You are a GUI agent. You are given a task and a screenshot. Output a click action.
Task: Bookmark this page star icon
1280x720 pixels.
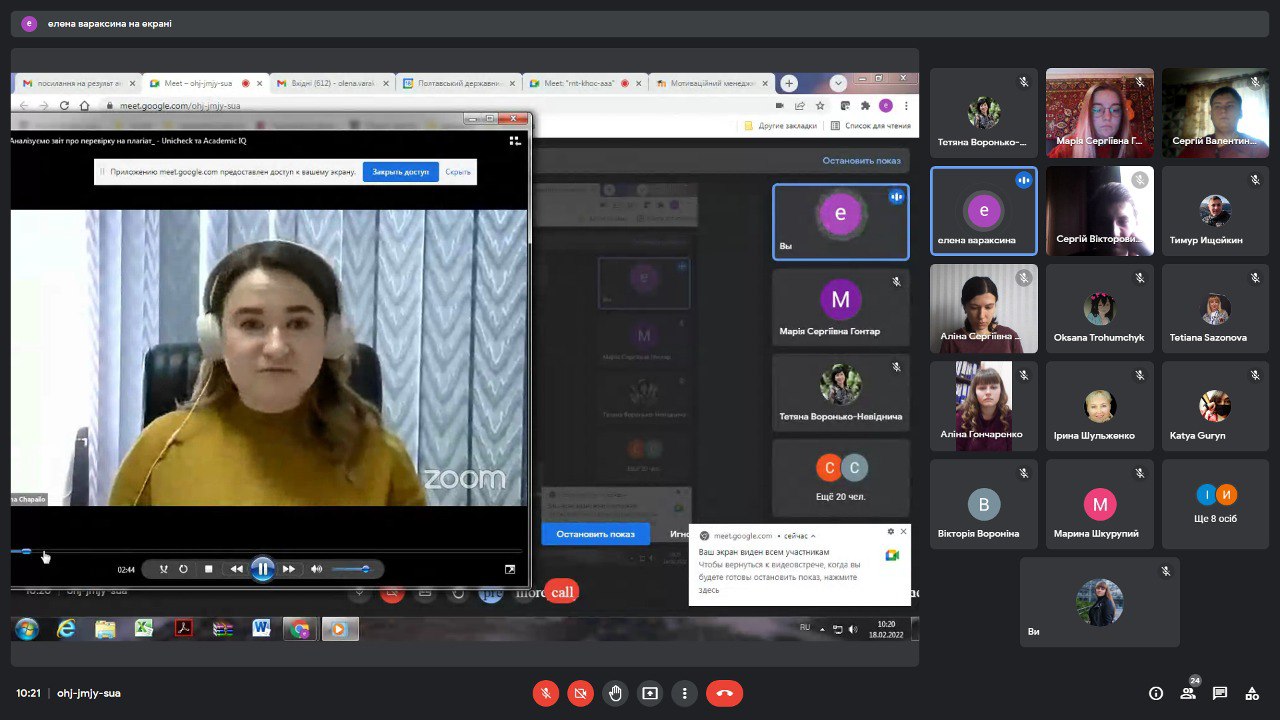(x=820, y=105)
